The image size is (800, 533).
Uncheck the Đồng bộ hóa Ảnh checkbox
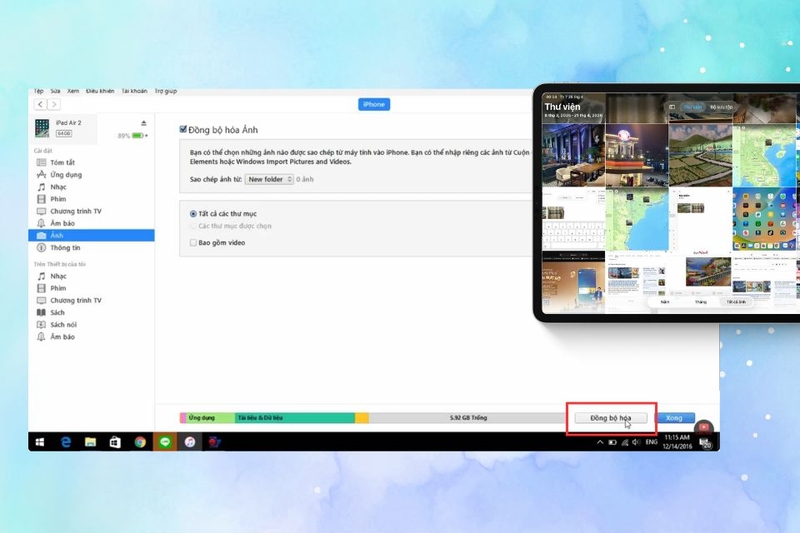click(x=183, y=129)
